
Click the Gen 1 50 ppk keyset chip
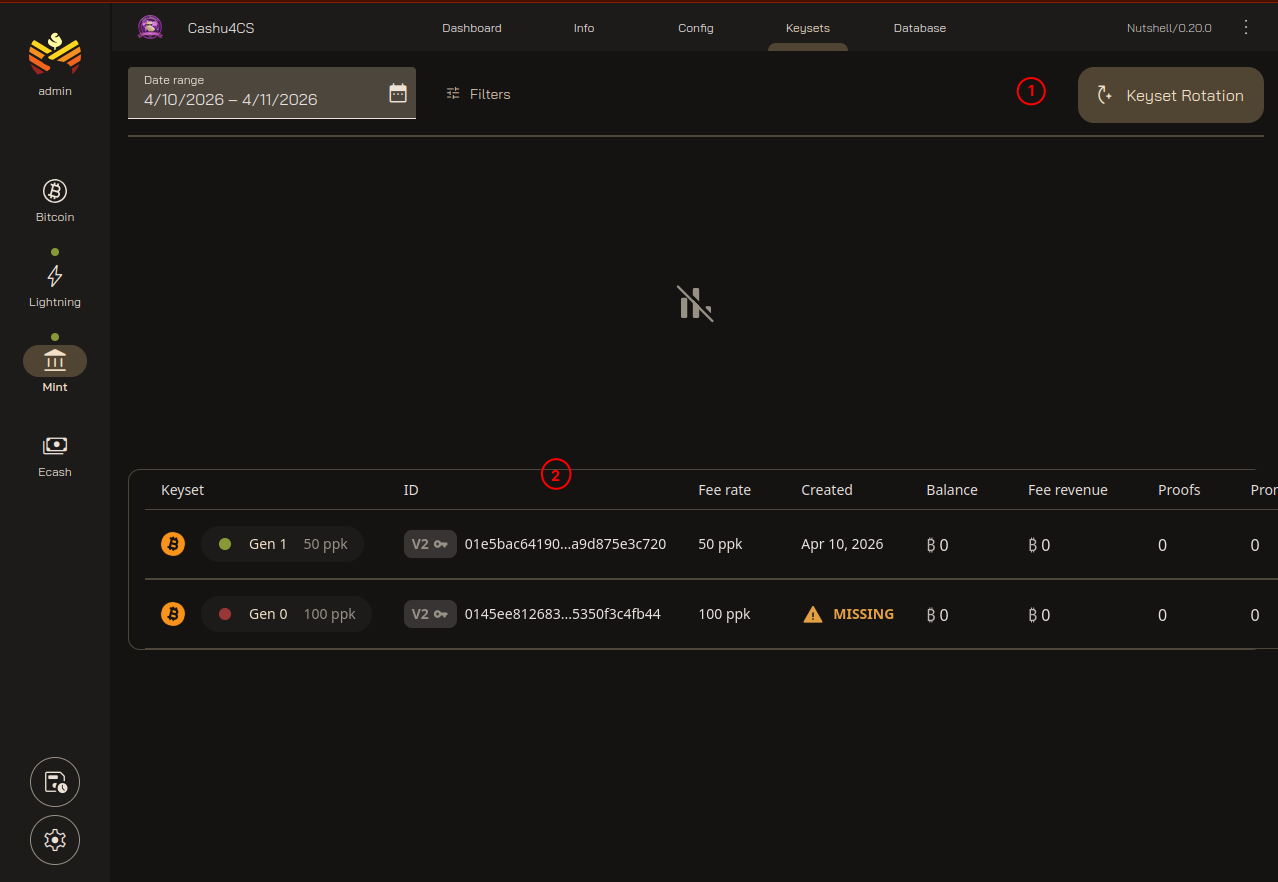[282, 544]
